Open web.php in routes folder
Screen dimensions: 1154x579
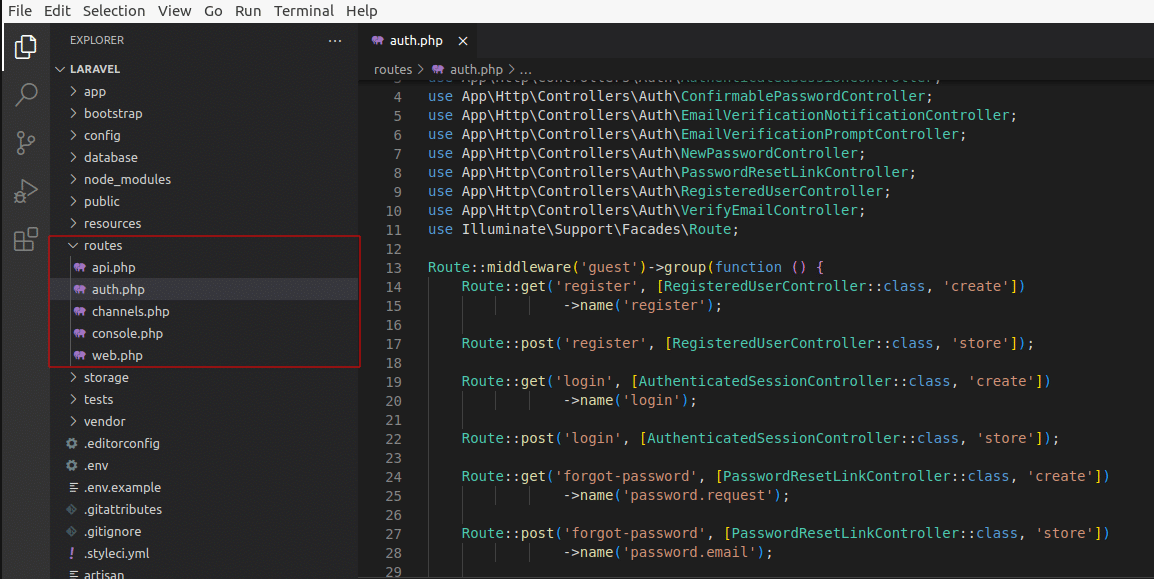pyautogui.click(x=116, y=356)
